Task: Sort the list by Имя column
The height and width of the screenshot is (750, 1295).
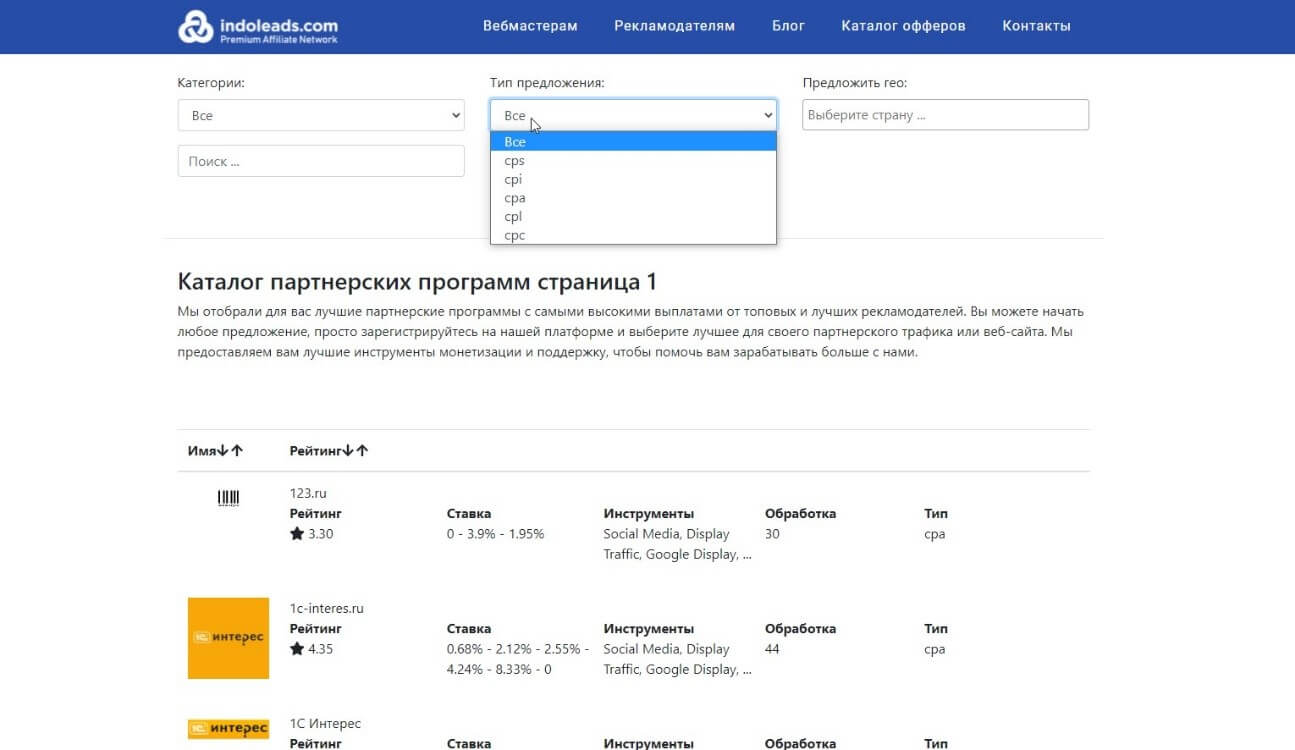Action: coord(215,451)
